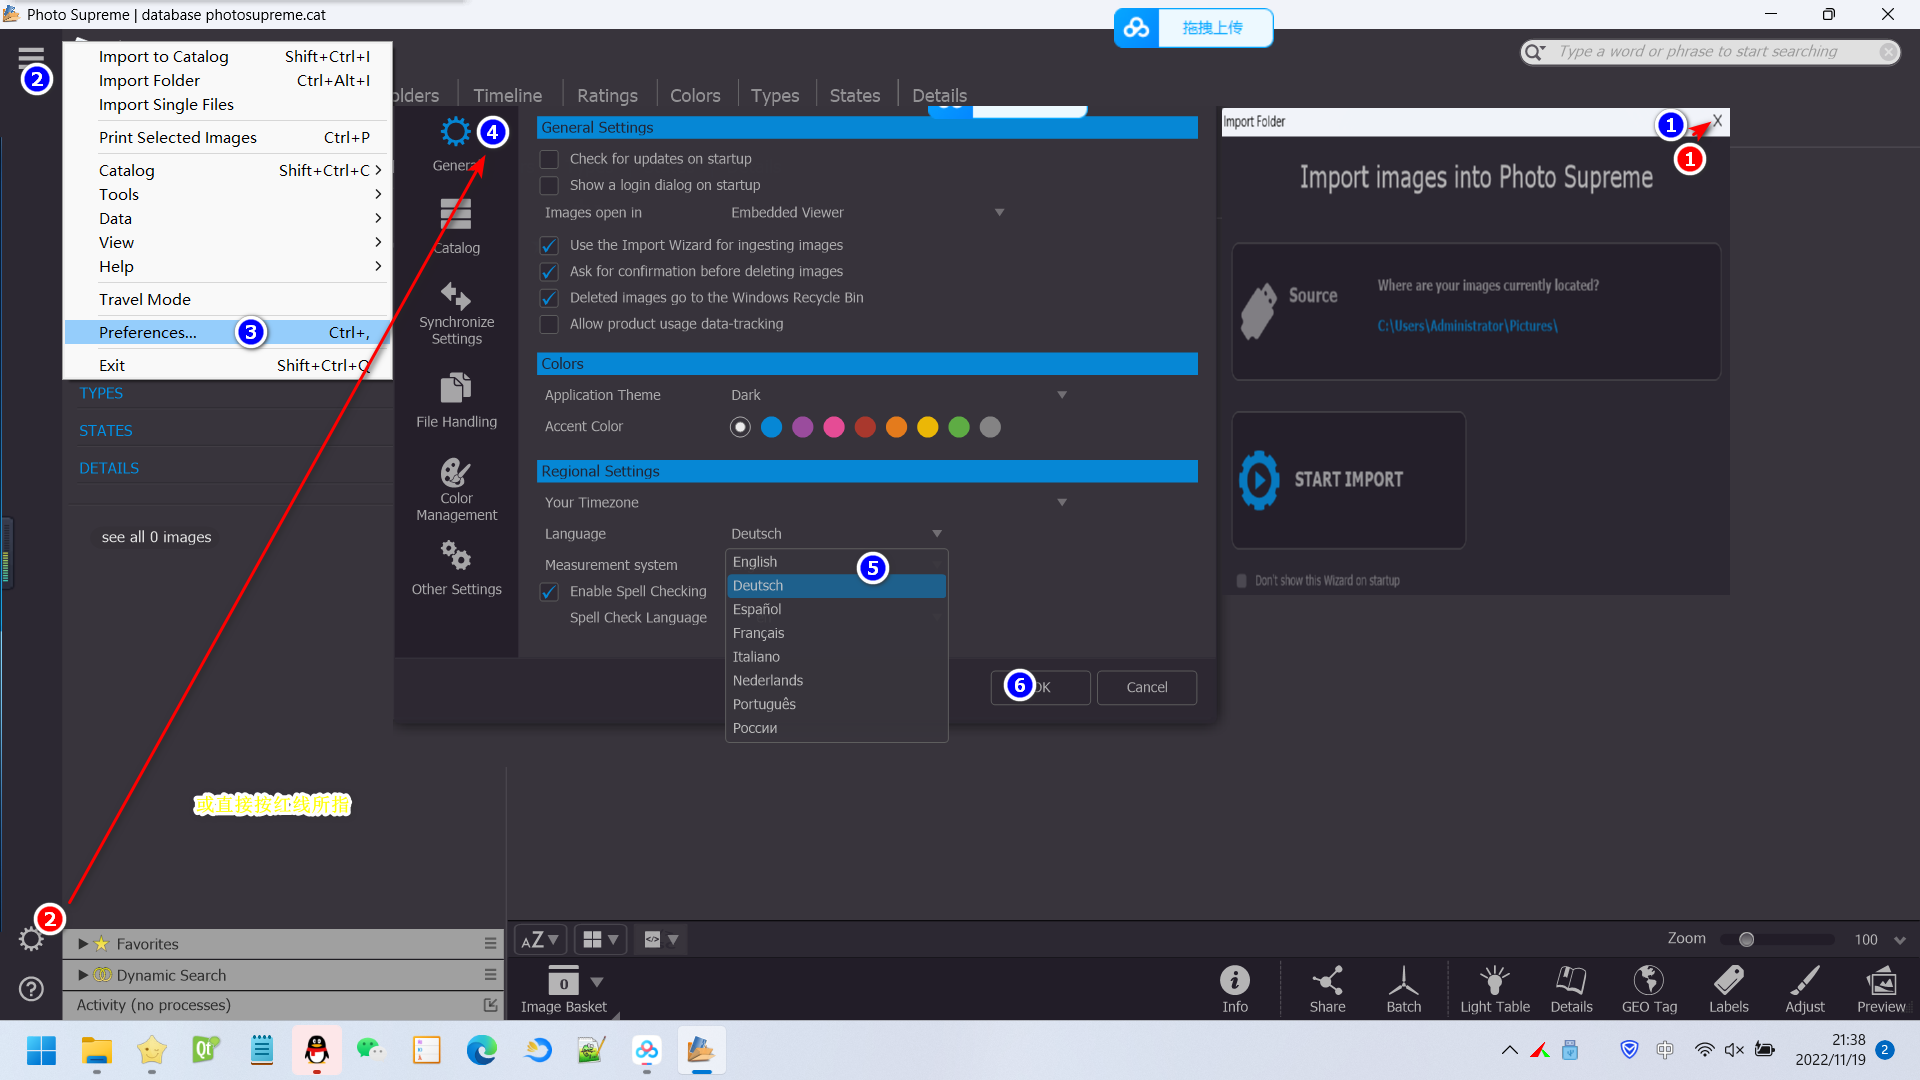Pick the green accent color swatch
Screen dimensions: 1920x1080
(959, 428)
